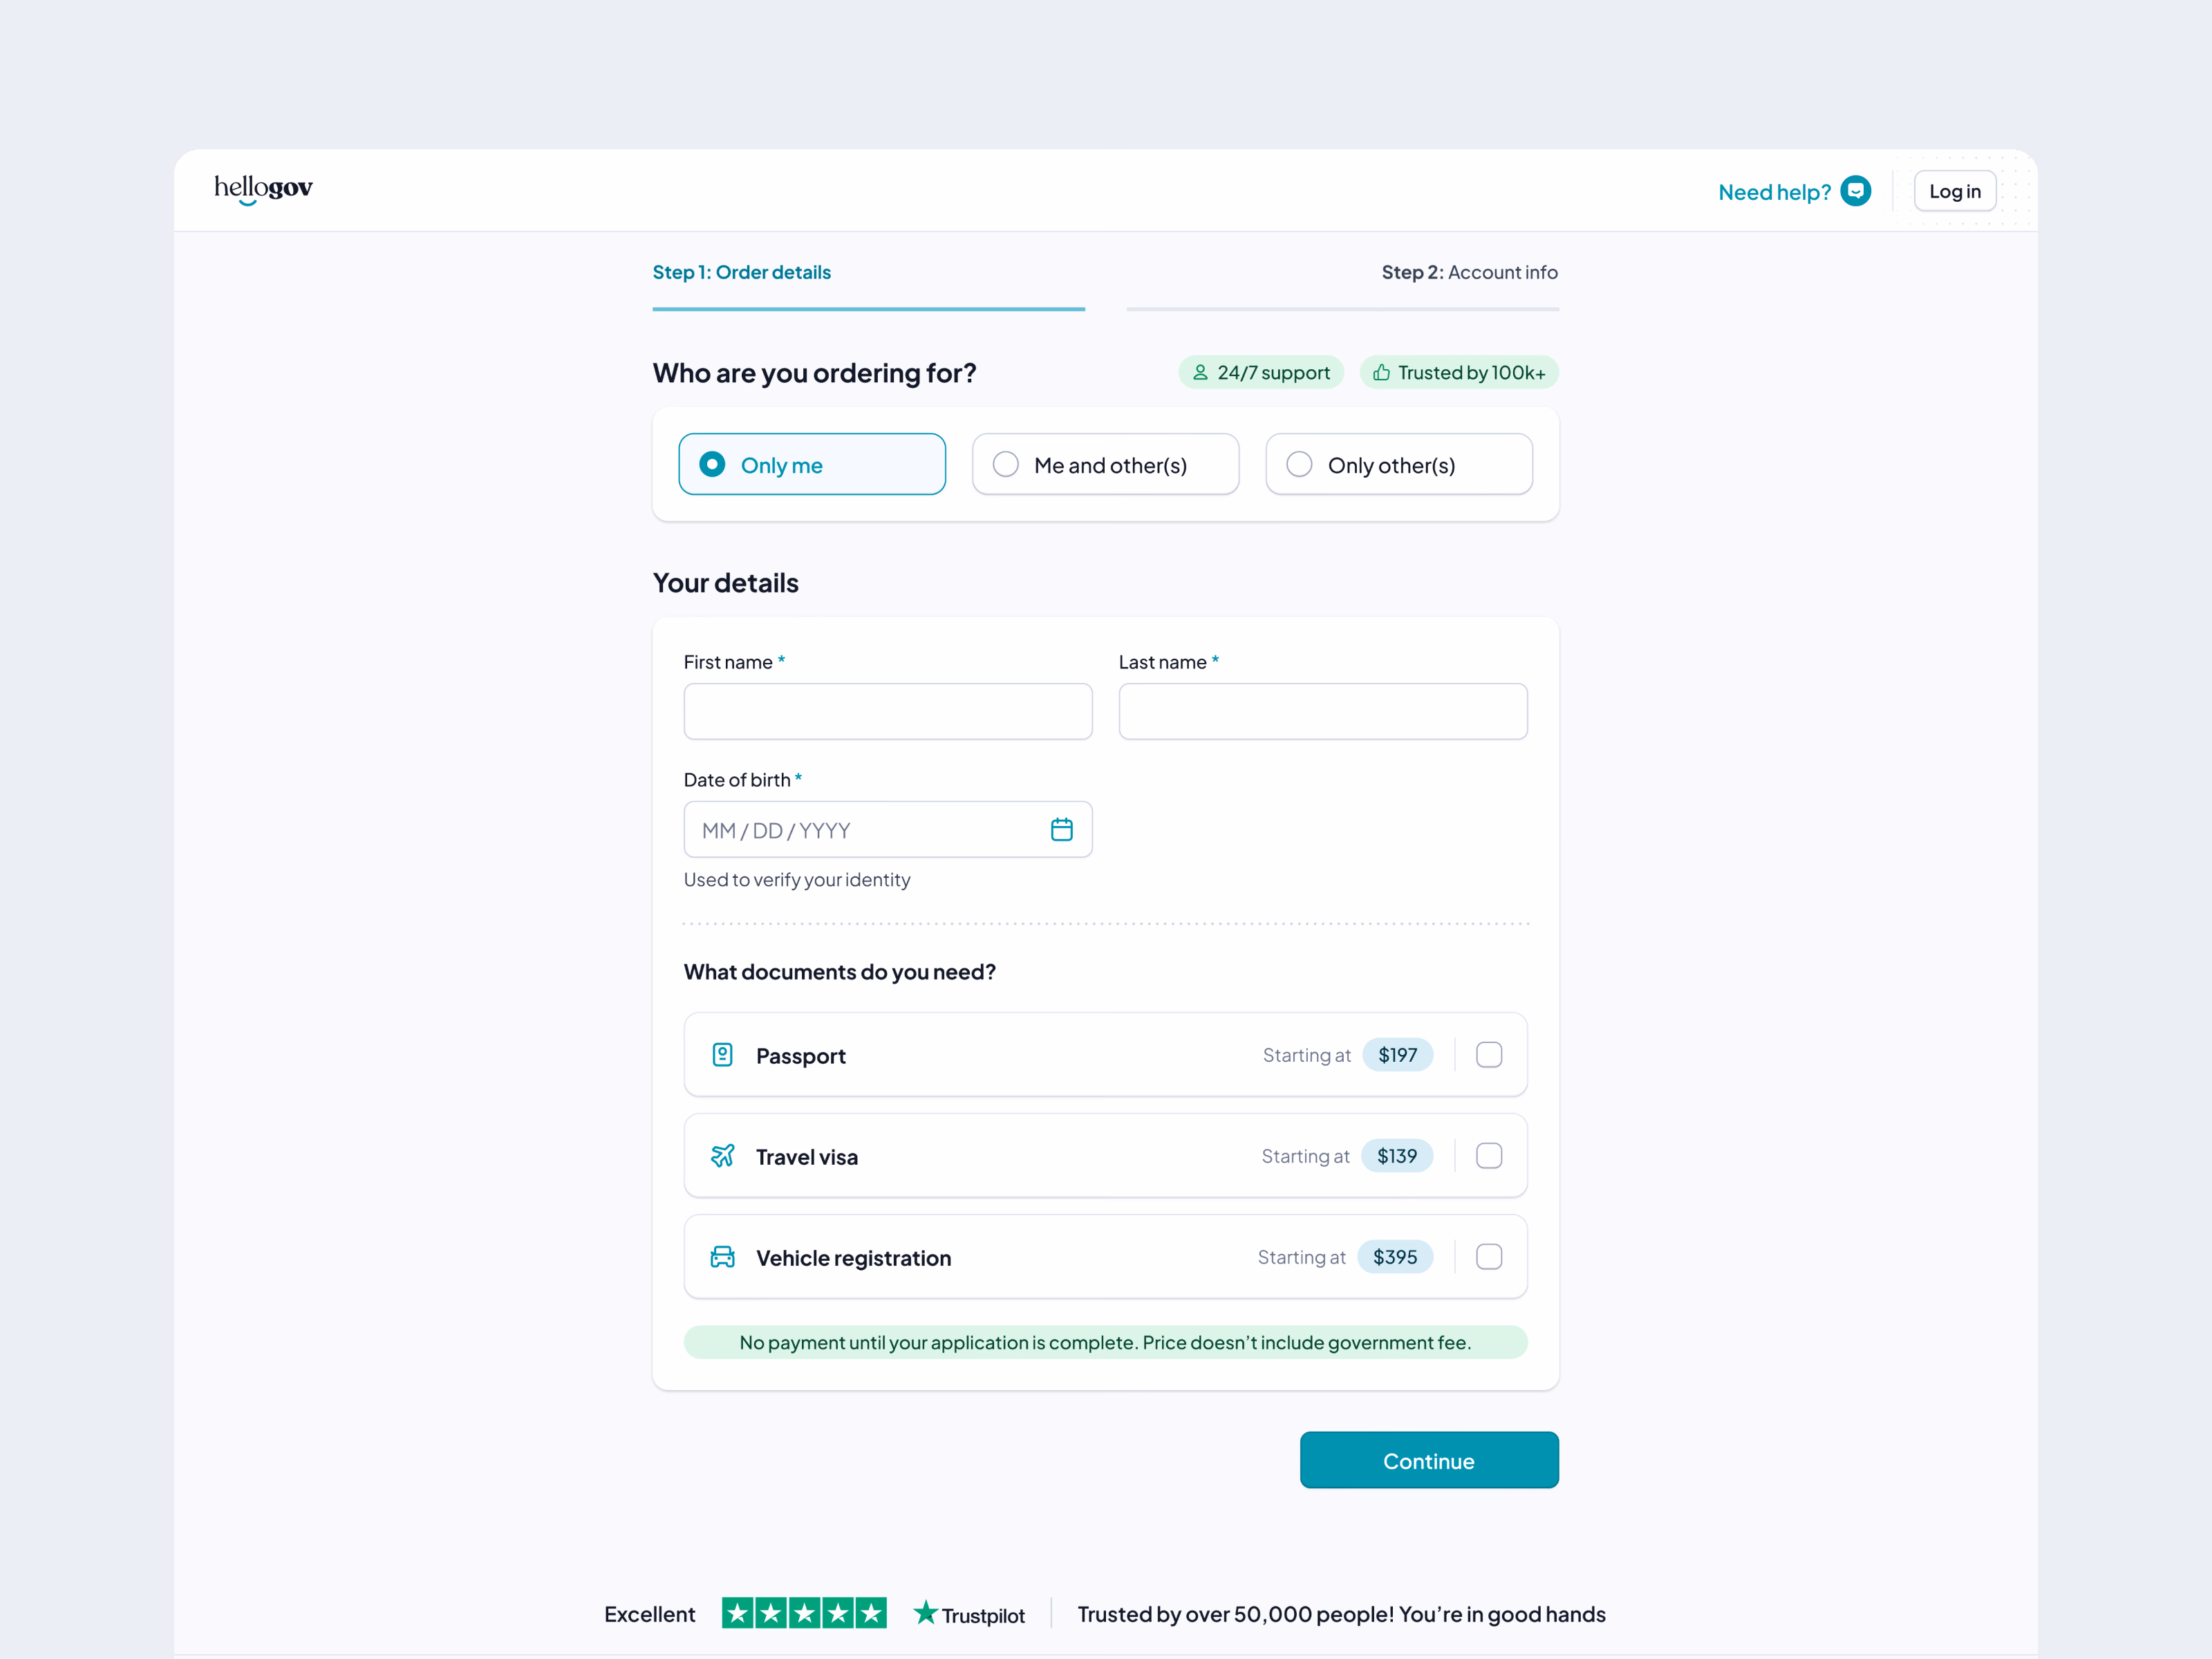Viewport: 2212px width, 1659px height.
Task: Go to Step 2: Account info
Action: [1470, 272]
